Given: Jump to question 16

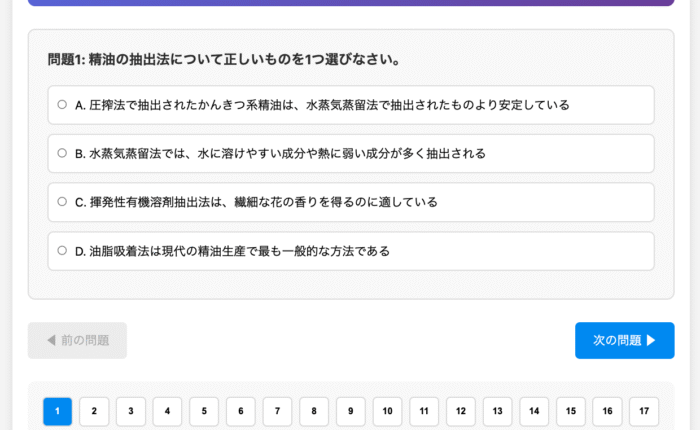Looking at the screenshot, I should pyautogui.click(x=607, y=411).
